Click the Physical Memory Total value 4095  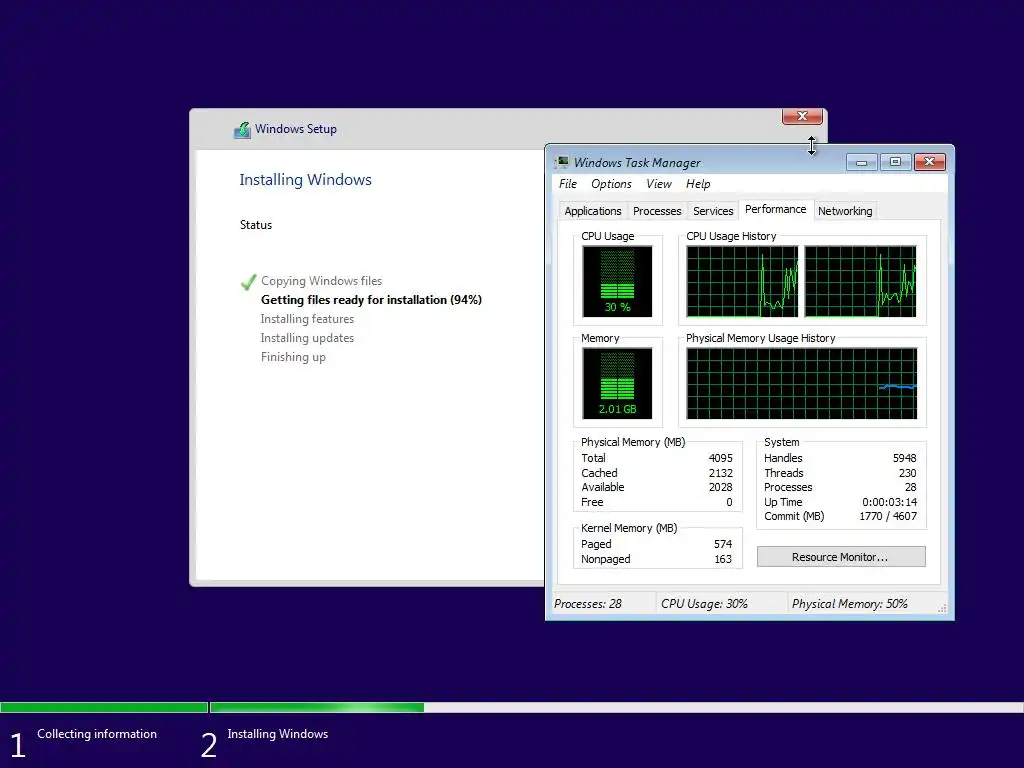pos(720,458)
